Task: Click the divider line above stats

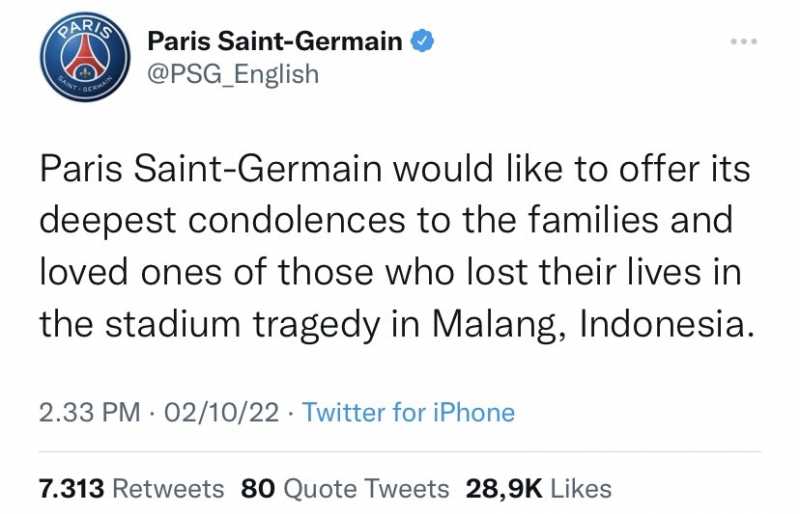Action: [x=400, y=451]
